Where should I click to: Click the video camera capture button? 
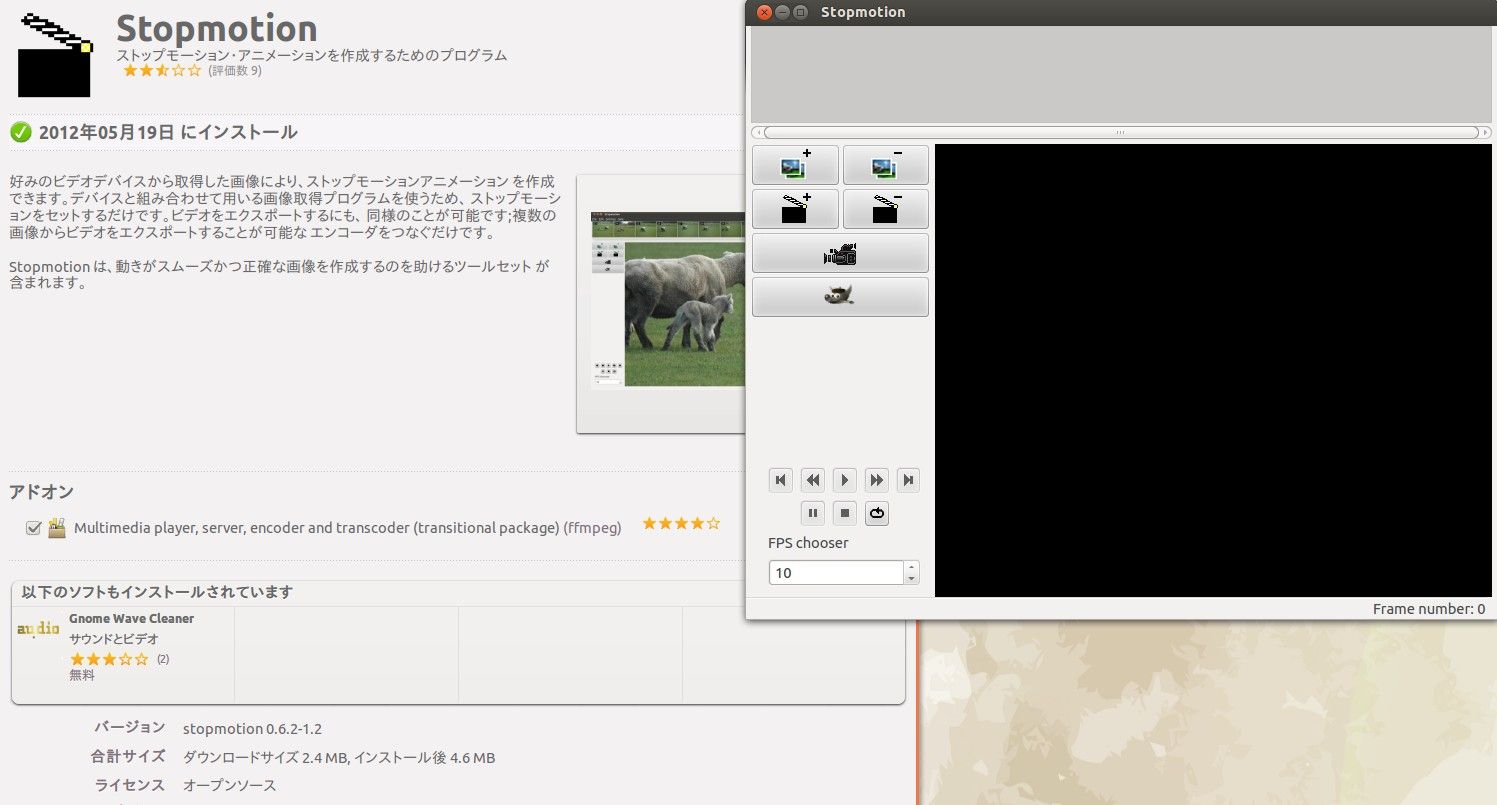point(840,253)
